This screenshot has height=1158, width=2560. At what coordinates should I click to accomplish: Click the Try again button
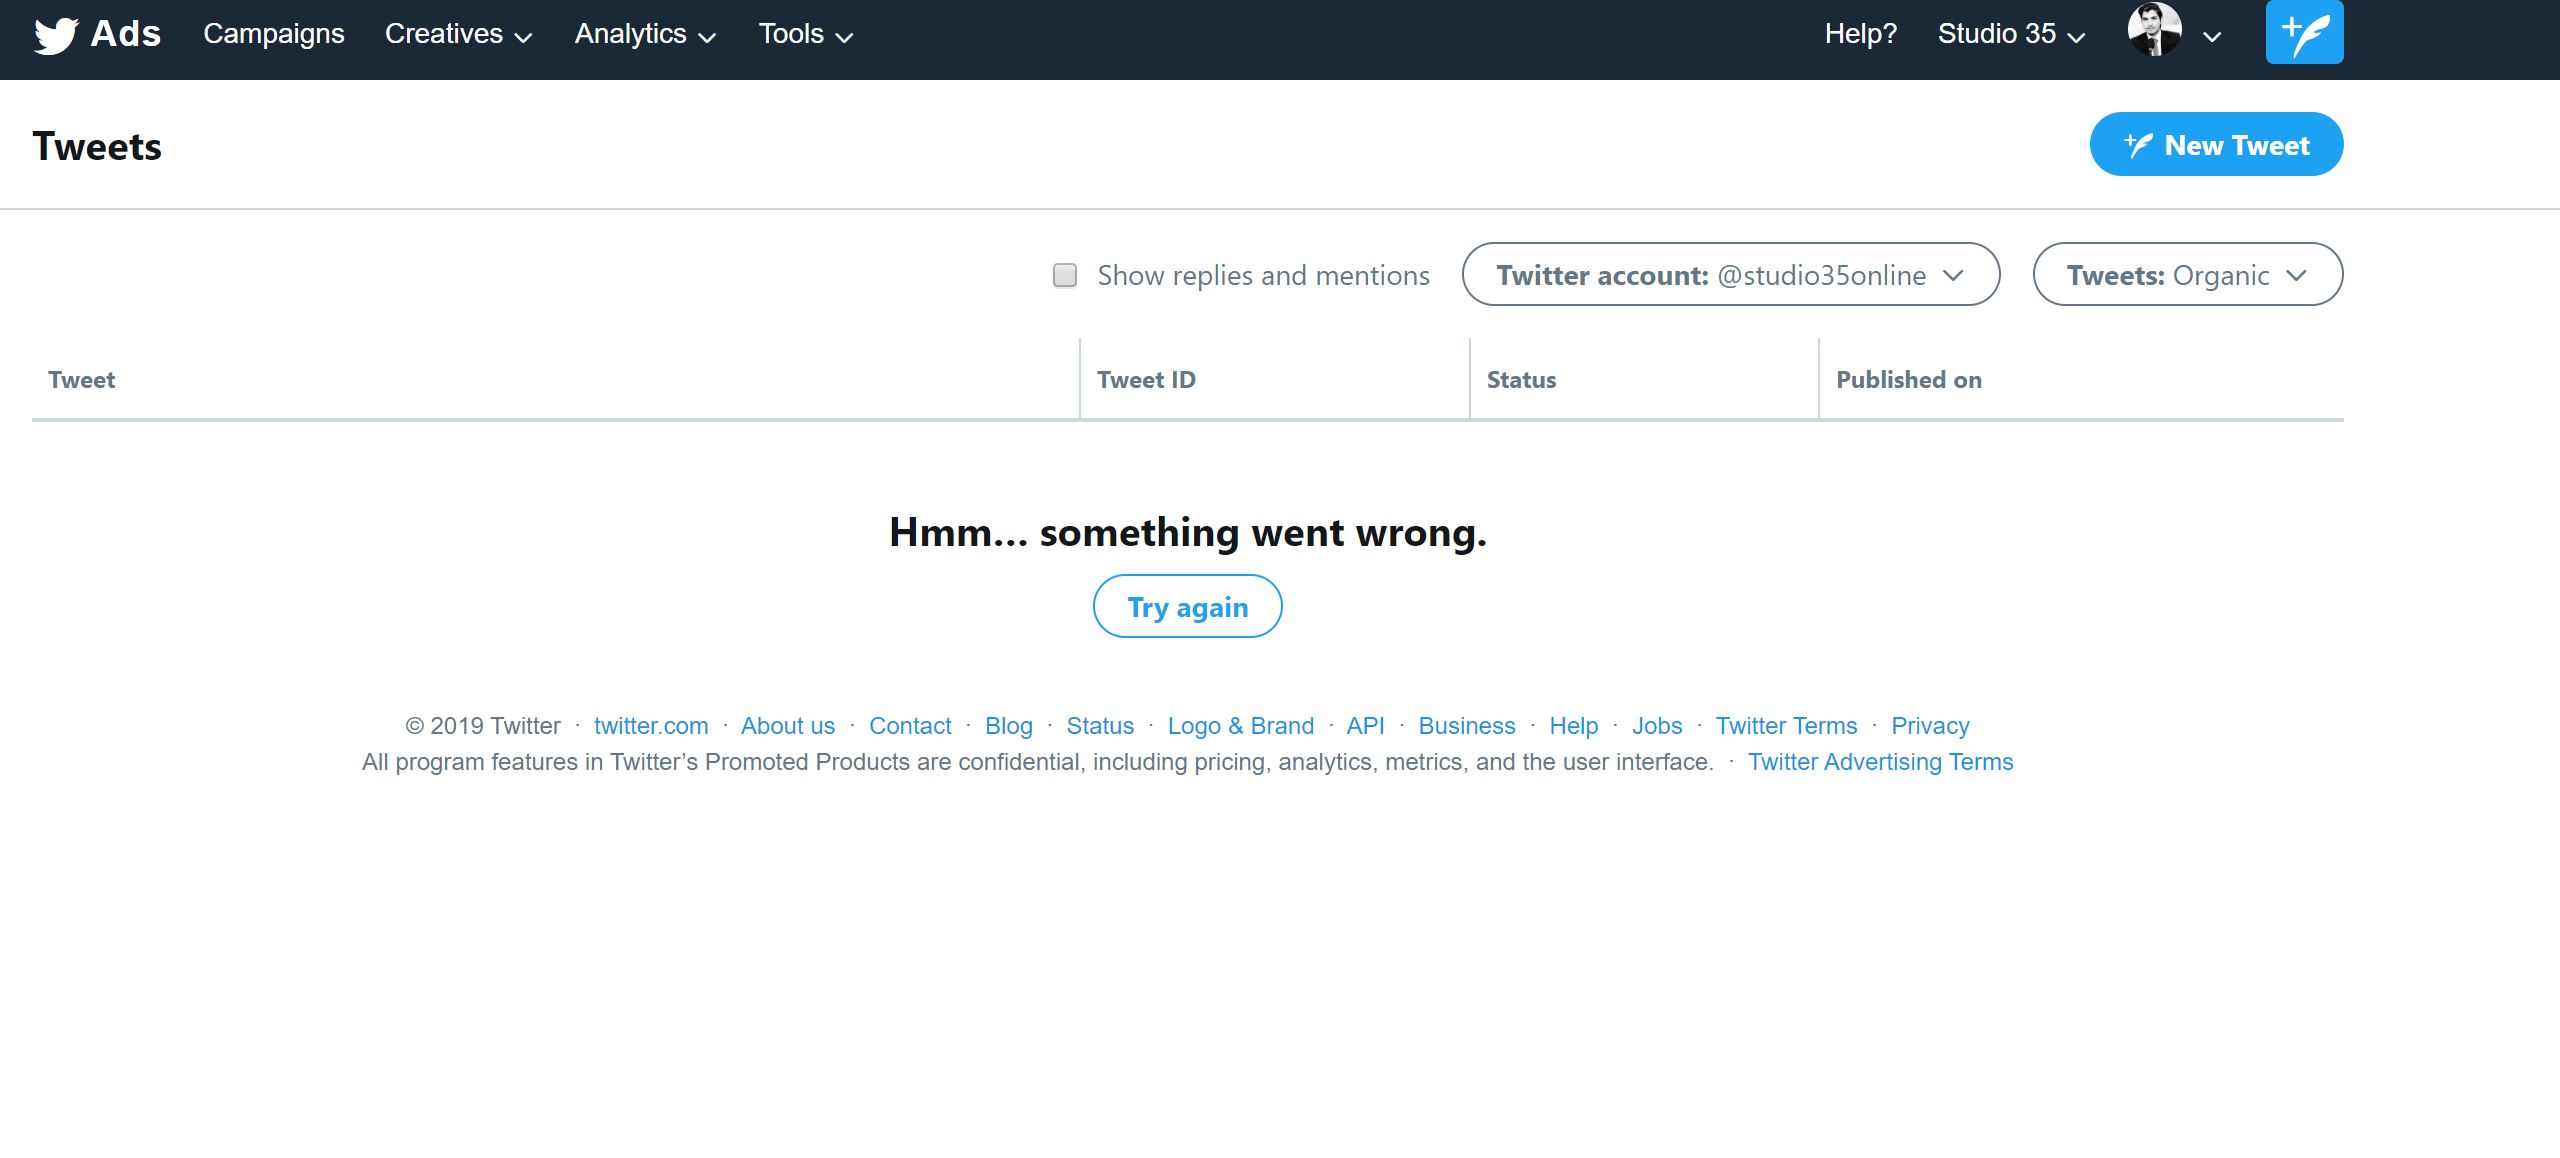(1187, 607)
